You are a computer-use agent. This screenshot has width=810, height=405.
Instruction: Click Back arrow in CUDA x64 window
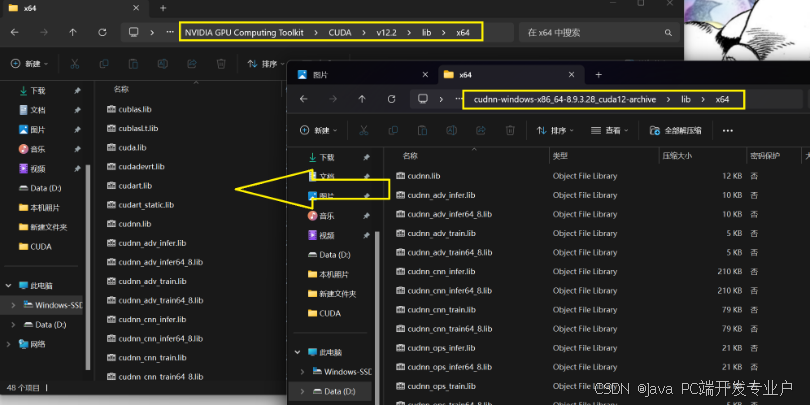point(14,32)
